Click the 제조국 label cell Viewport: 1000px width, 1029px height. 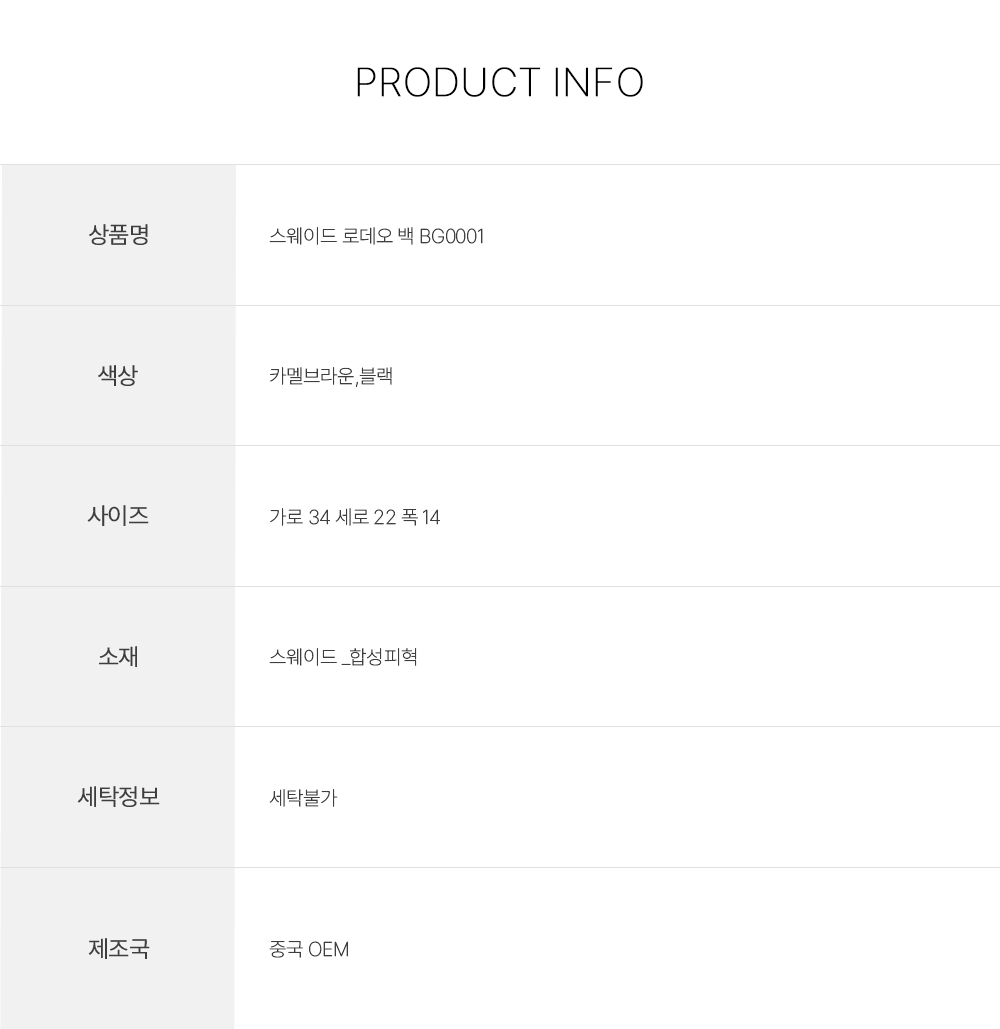coord(118,947)
